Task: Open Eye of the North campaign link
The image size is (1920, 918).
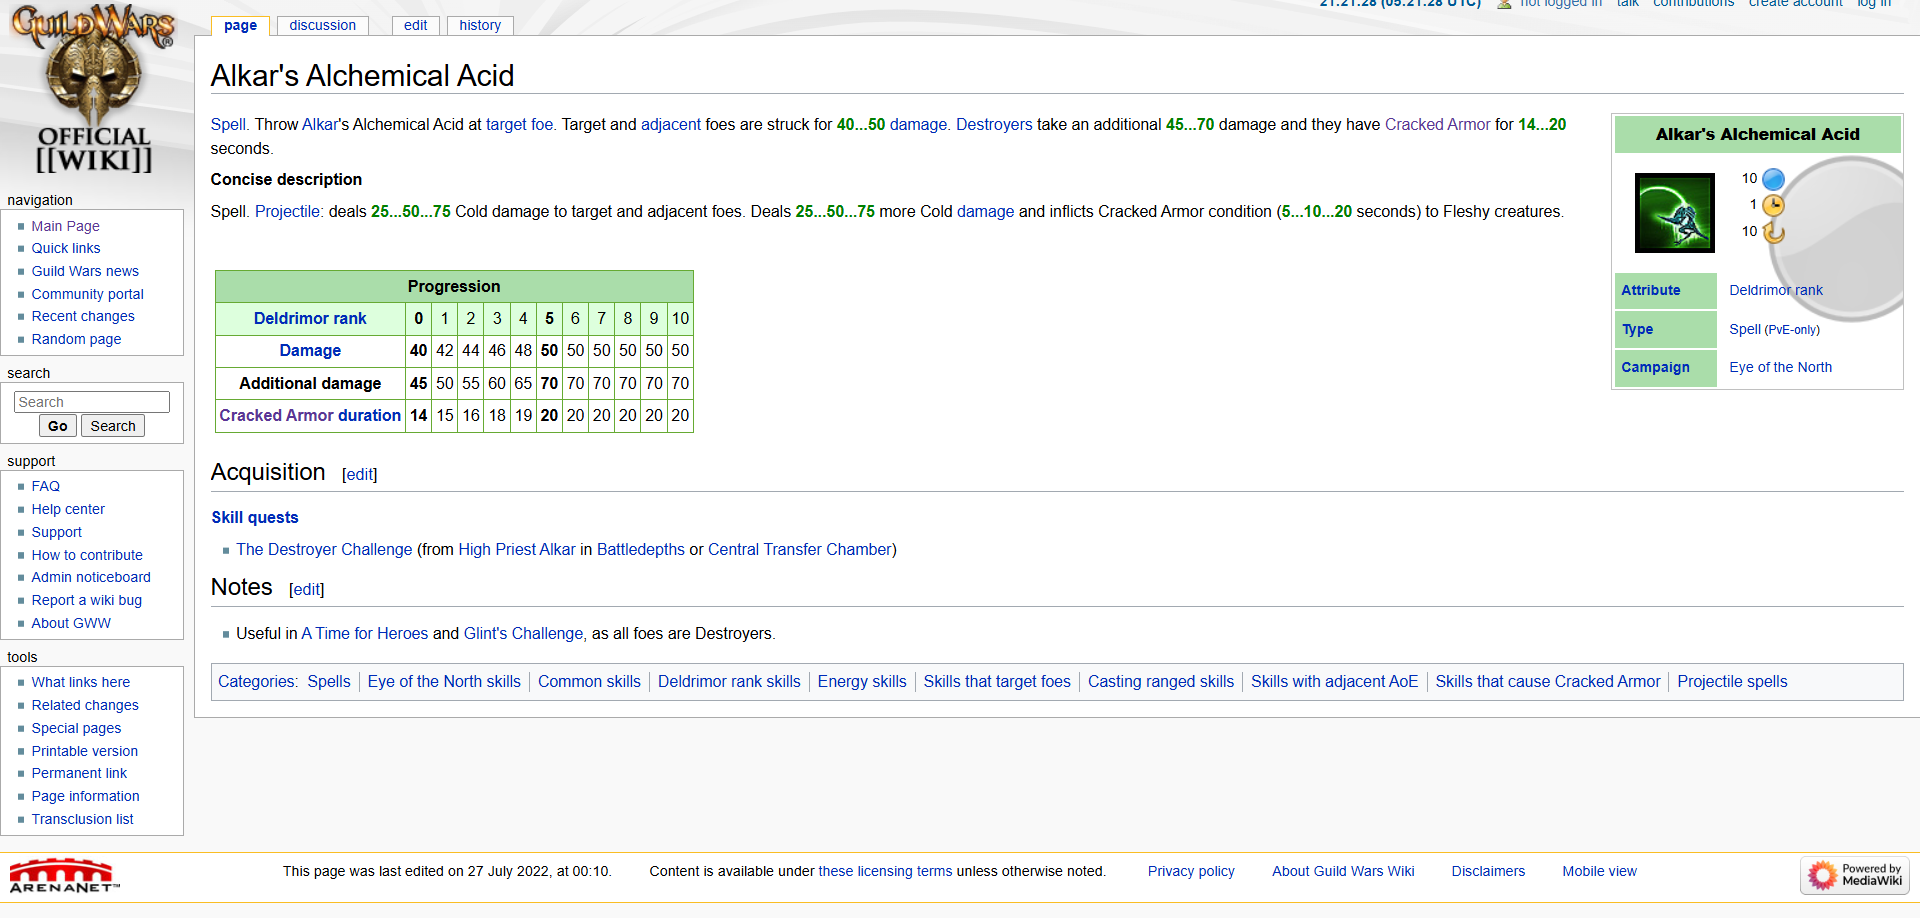Action: [x=1781, y=367]
